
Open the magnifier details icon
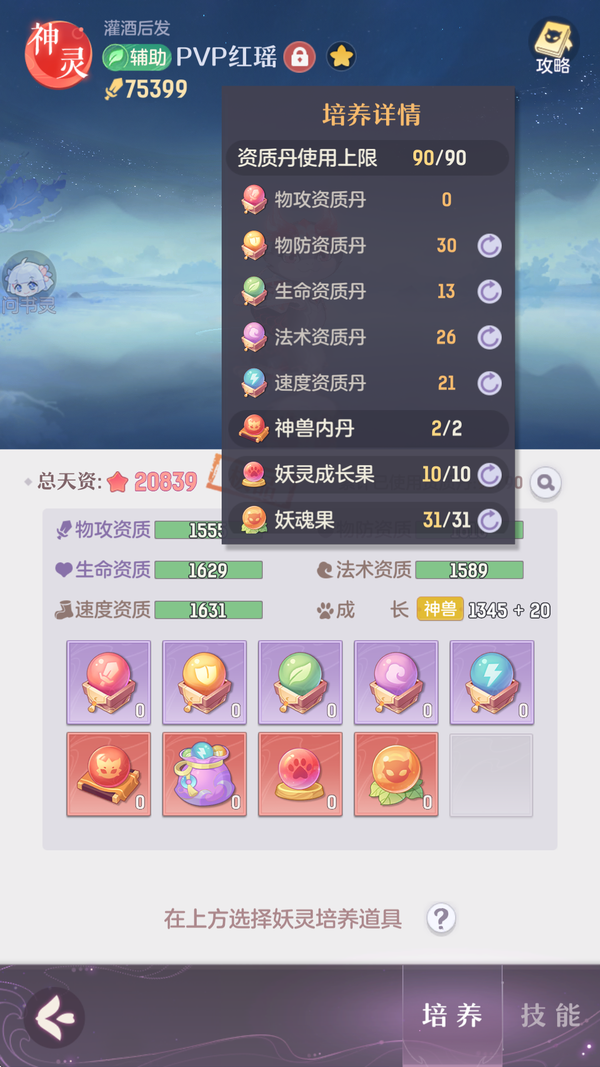tap(546, 483)
